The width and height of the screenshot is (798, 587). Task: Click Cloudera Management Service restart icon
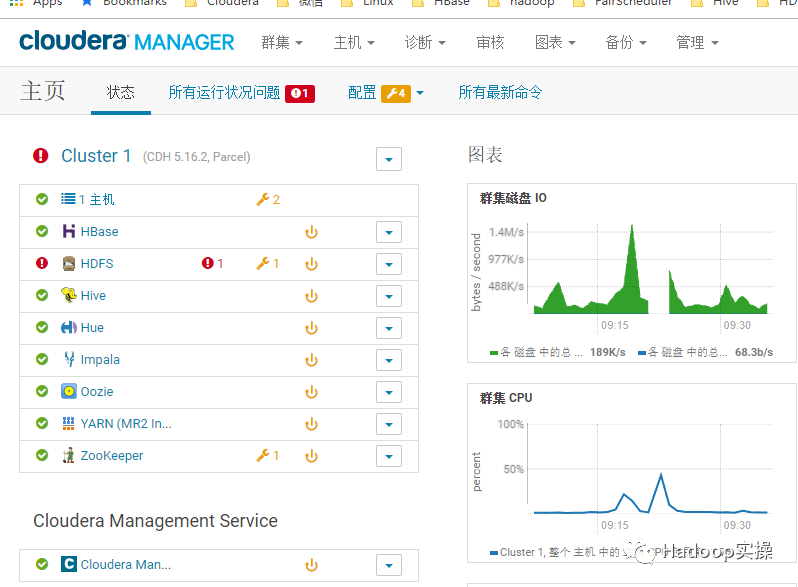pyautogui.click(x=311, y=565)
